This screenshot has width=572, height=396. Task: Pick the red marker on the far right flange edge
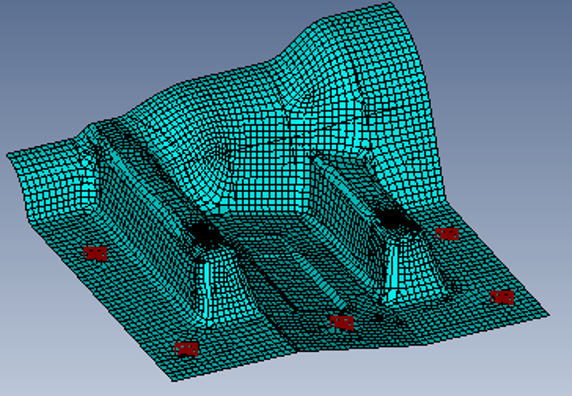tap(502, 298)
